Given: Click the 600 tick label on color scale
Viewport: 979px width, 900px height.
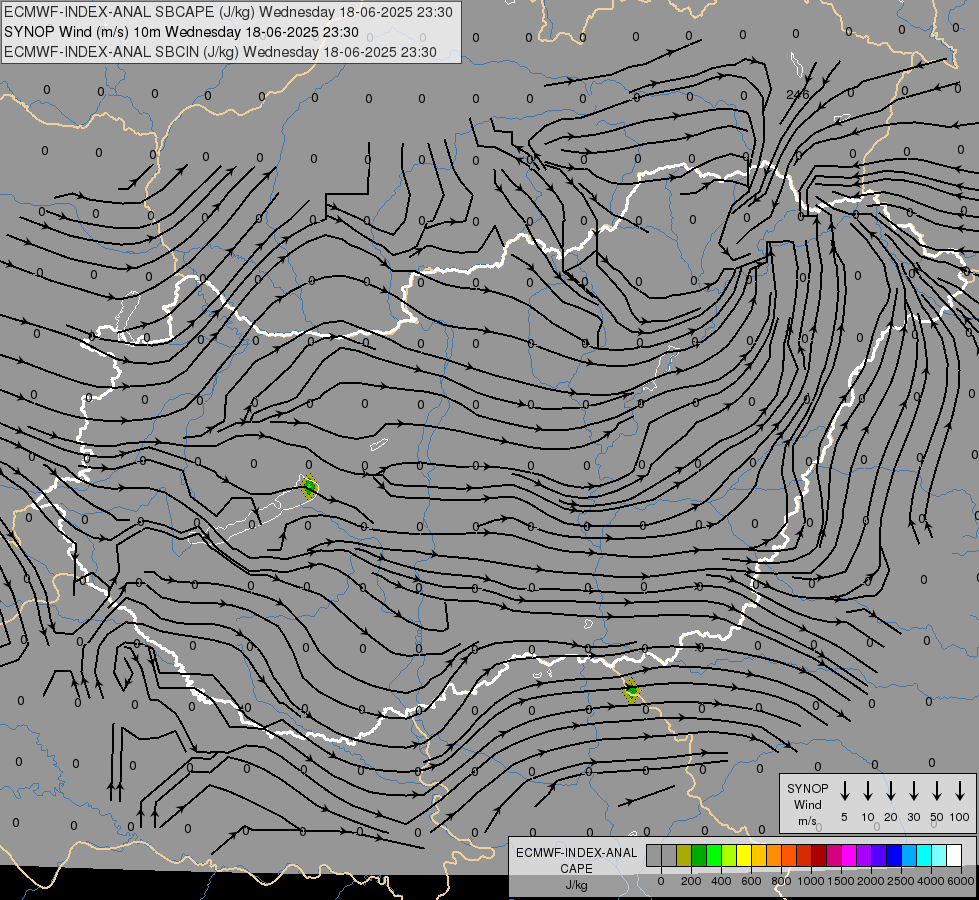Looking at the screenshot, I should click(751, 881).
